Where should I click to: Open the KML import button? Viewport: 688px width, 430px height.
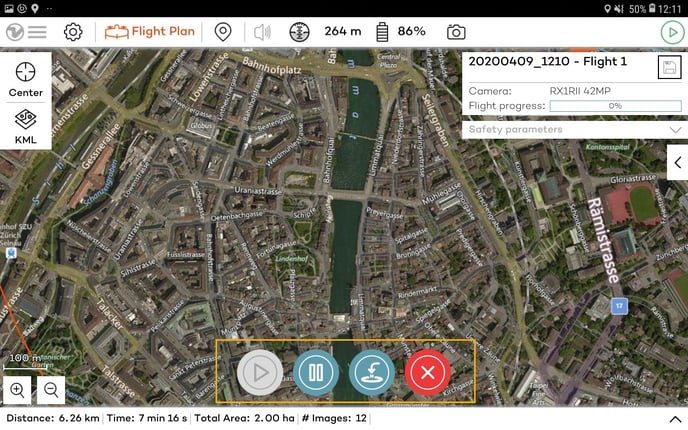coord(26,126)
